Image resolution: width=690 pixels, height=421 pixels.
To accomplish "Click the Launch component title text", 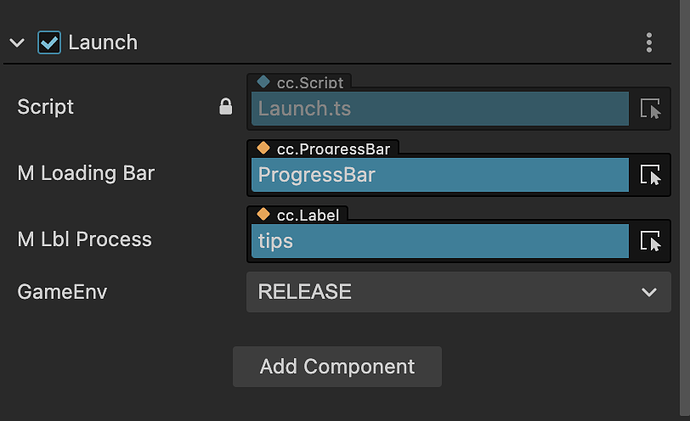I will pyautogui.click(x=102, y=42).
